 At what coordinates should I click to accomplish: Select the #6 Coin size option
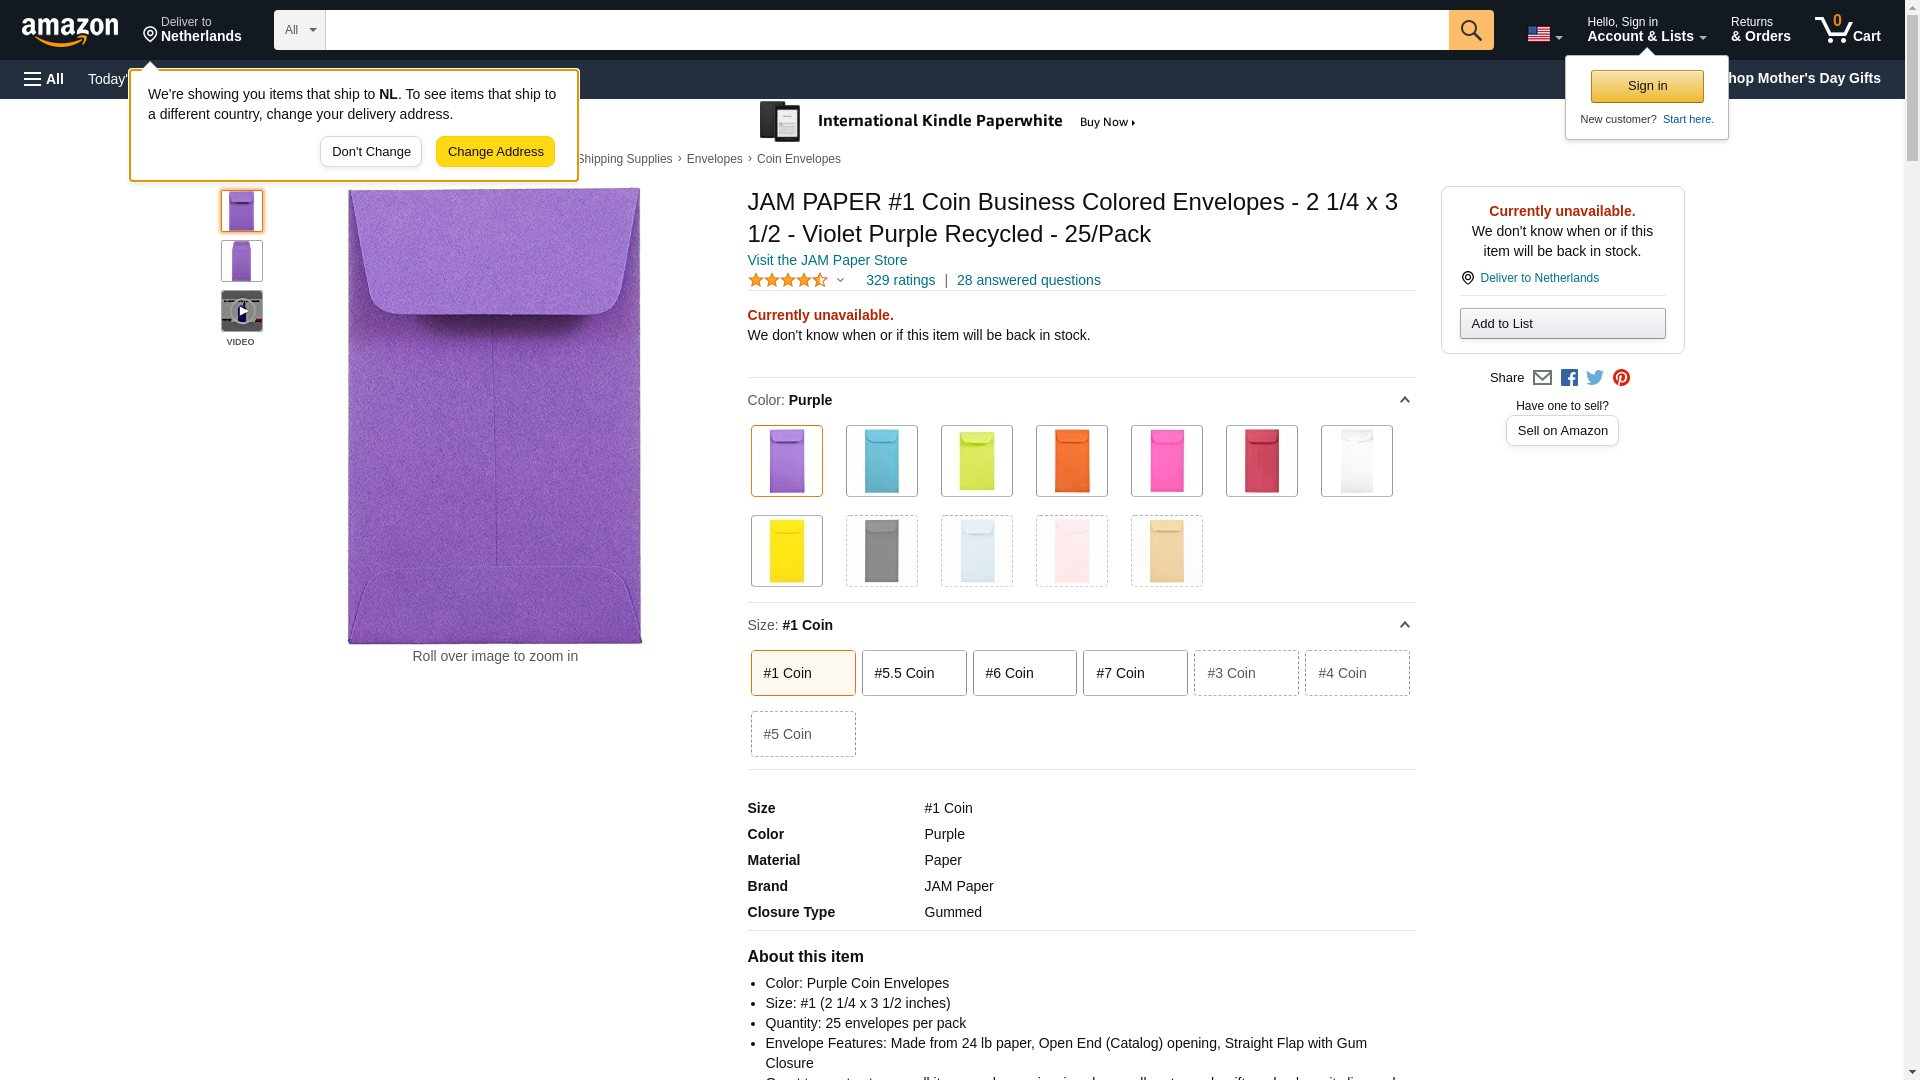pyautogui.click(x=1024, y=673)
